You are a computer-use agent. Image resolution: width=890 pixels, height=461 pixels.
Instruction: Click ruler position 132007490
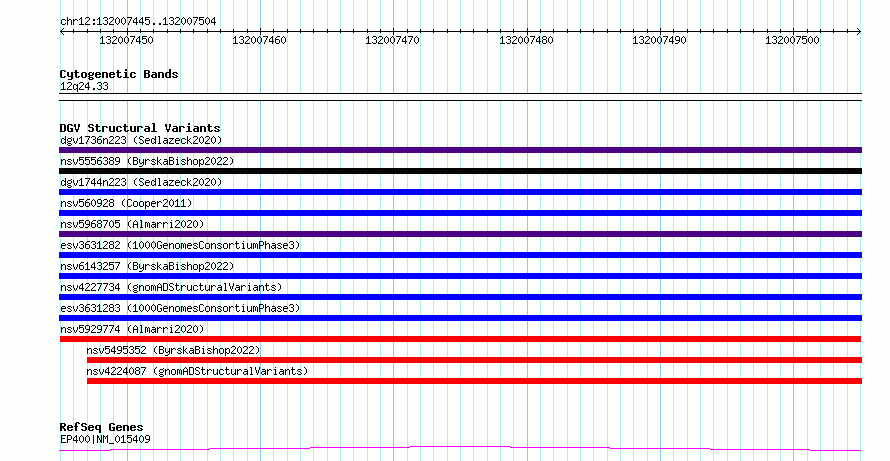pos(660,40)
